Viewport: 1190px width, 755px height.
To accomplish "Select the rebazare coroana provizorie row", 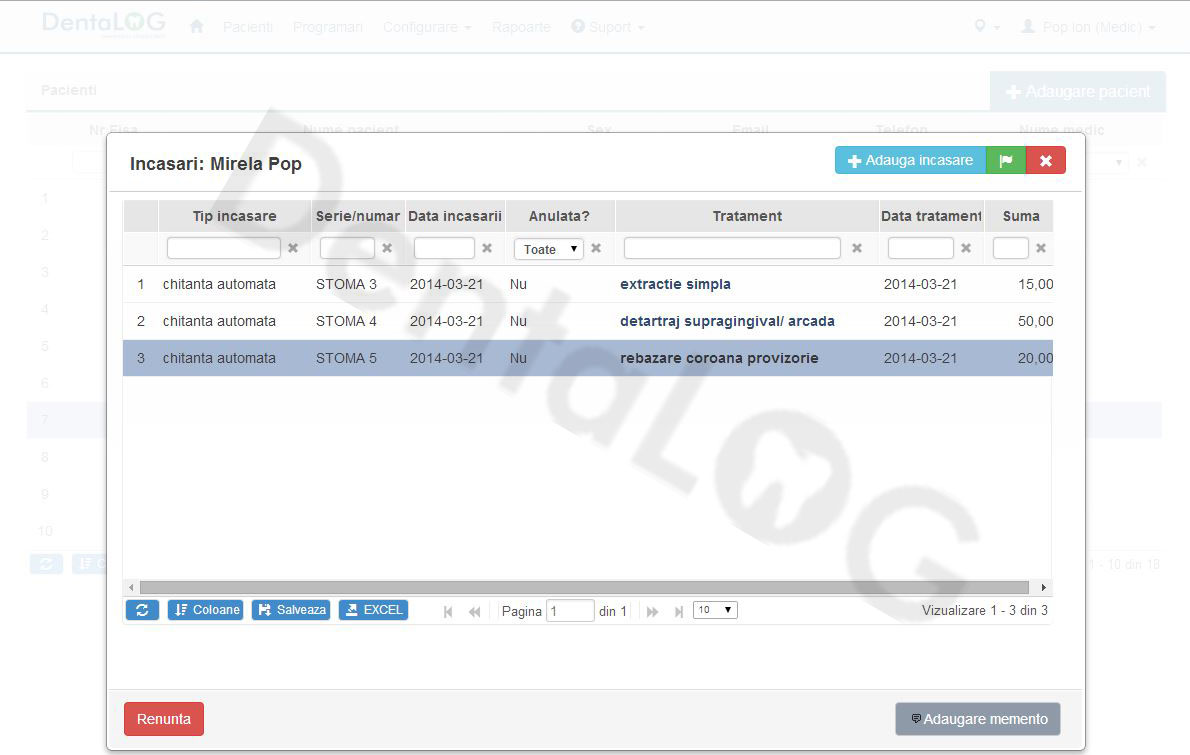I will click(x=587, y=358).
